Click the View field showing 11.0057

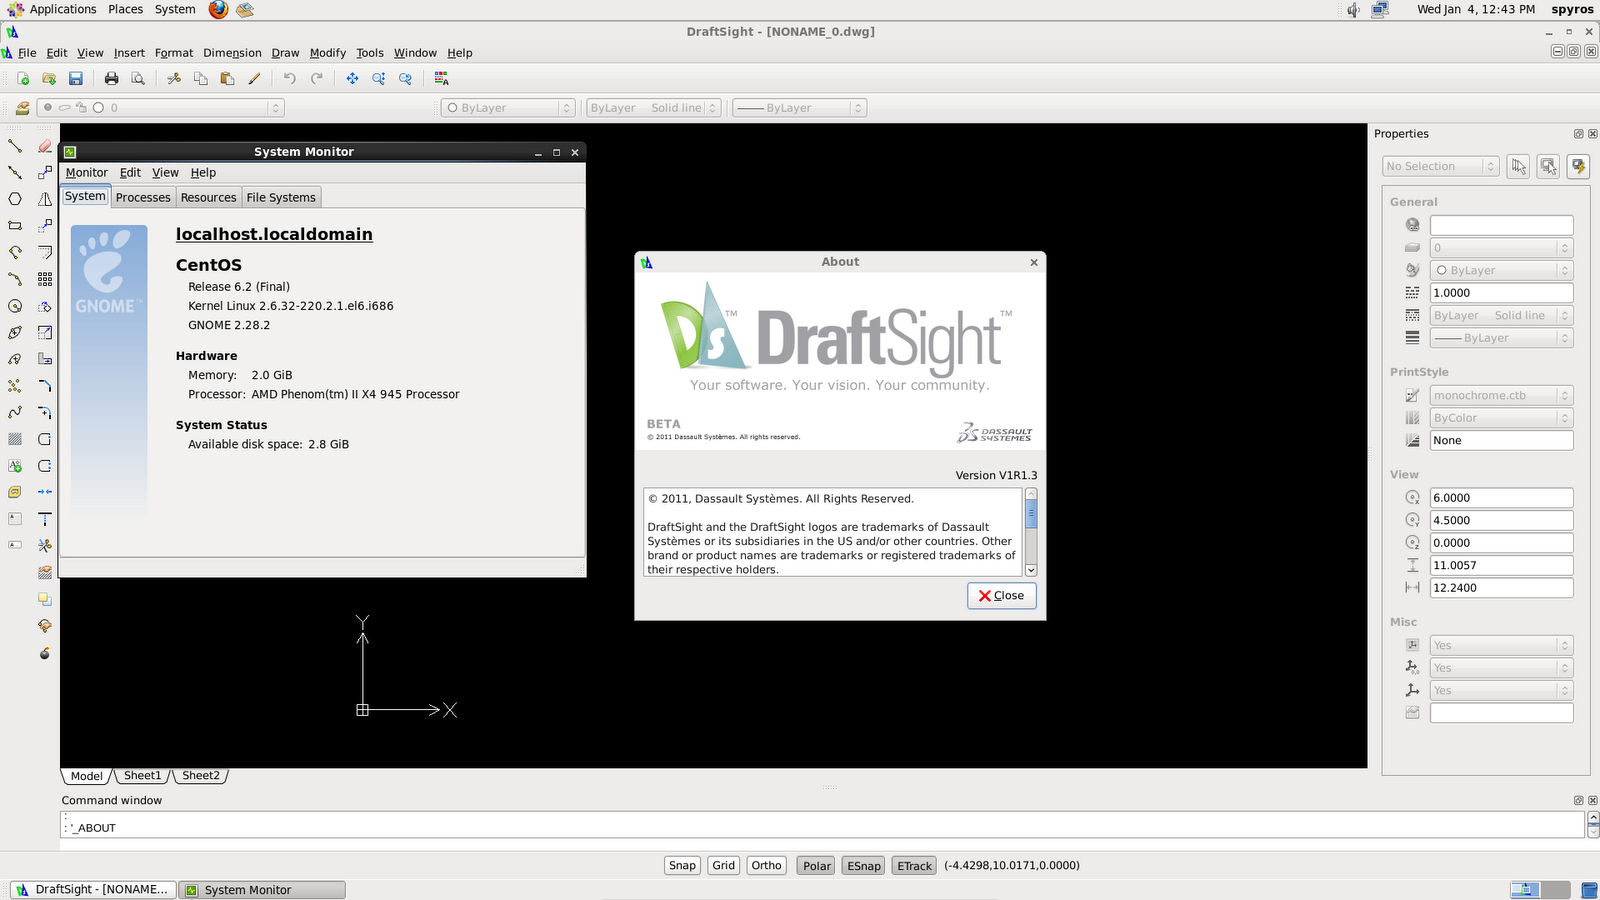(1501, 565)
